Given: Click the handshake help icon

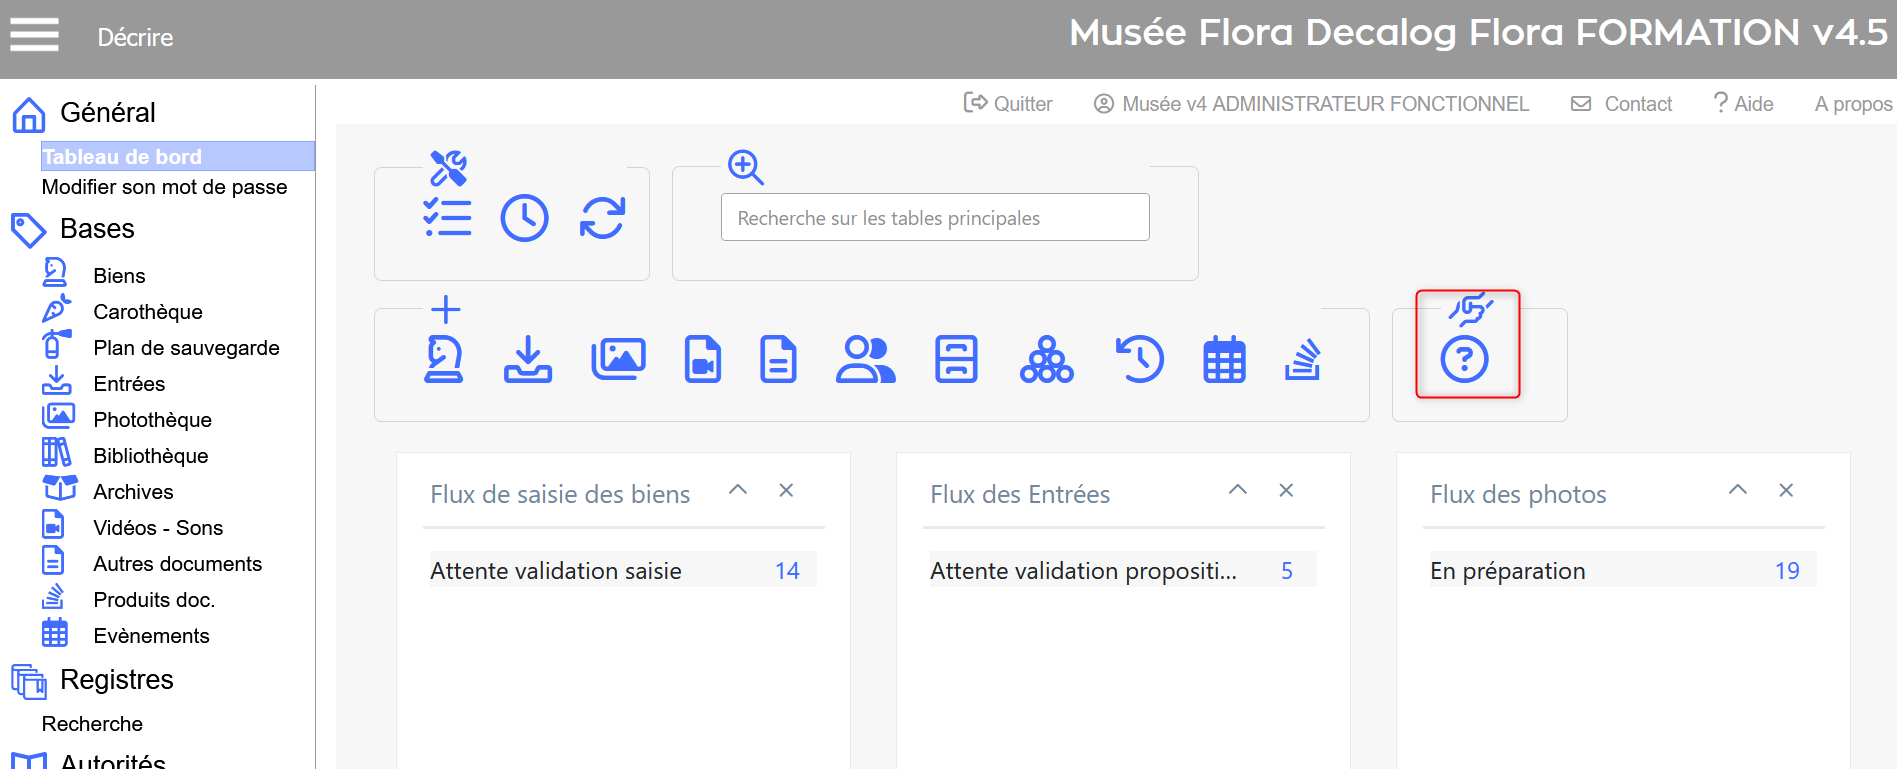Looking at the screenshot, I should pyautogui.click(x=1471, y=309).
